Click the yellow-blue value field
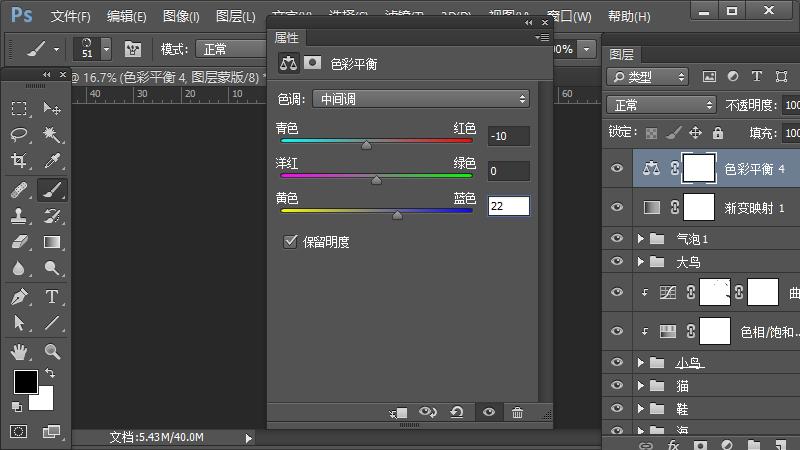Image resolution: width=800 pixels, height=450 pixels. coord(509,206)
